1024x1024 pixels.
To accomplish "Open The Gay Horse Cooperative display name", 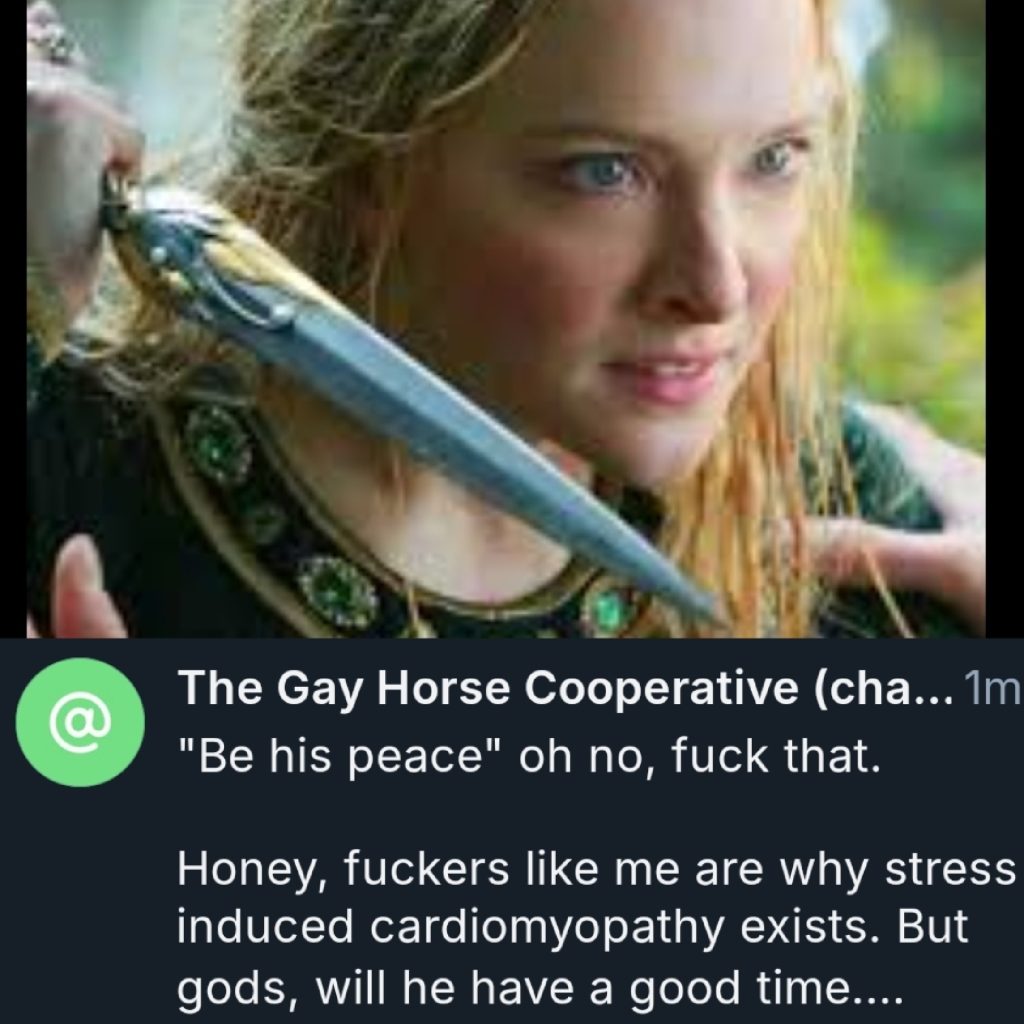I will pos(566,688).
